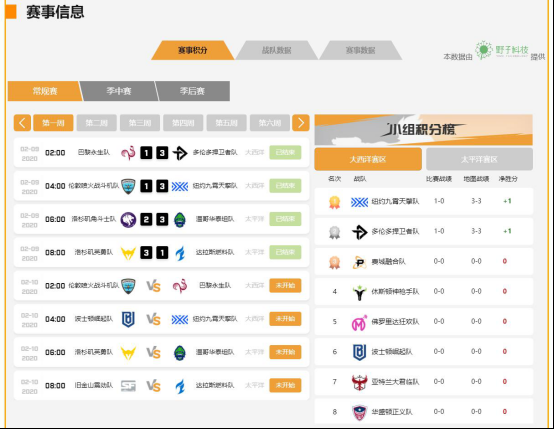Open the 赛事数据 tab

click(360, 50)
